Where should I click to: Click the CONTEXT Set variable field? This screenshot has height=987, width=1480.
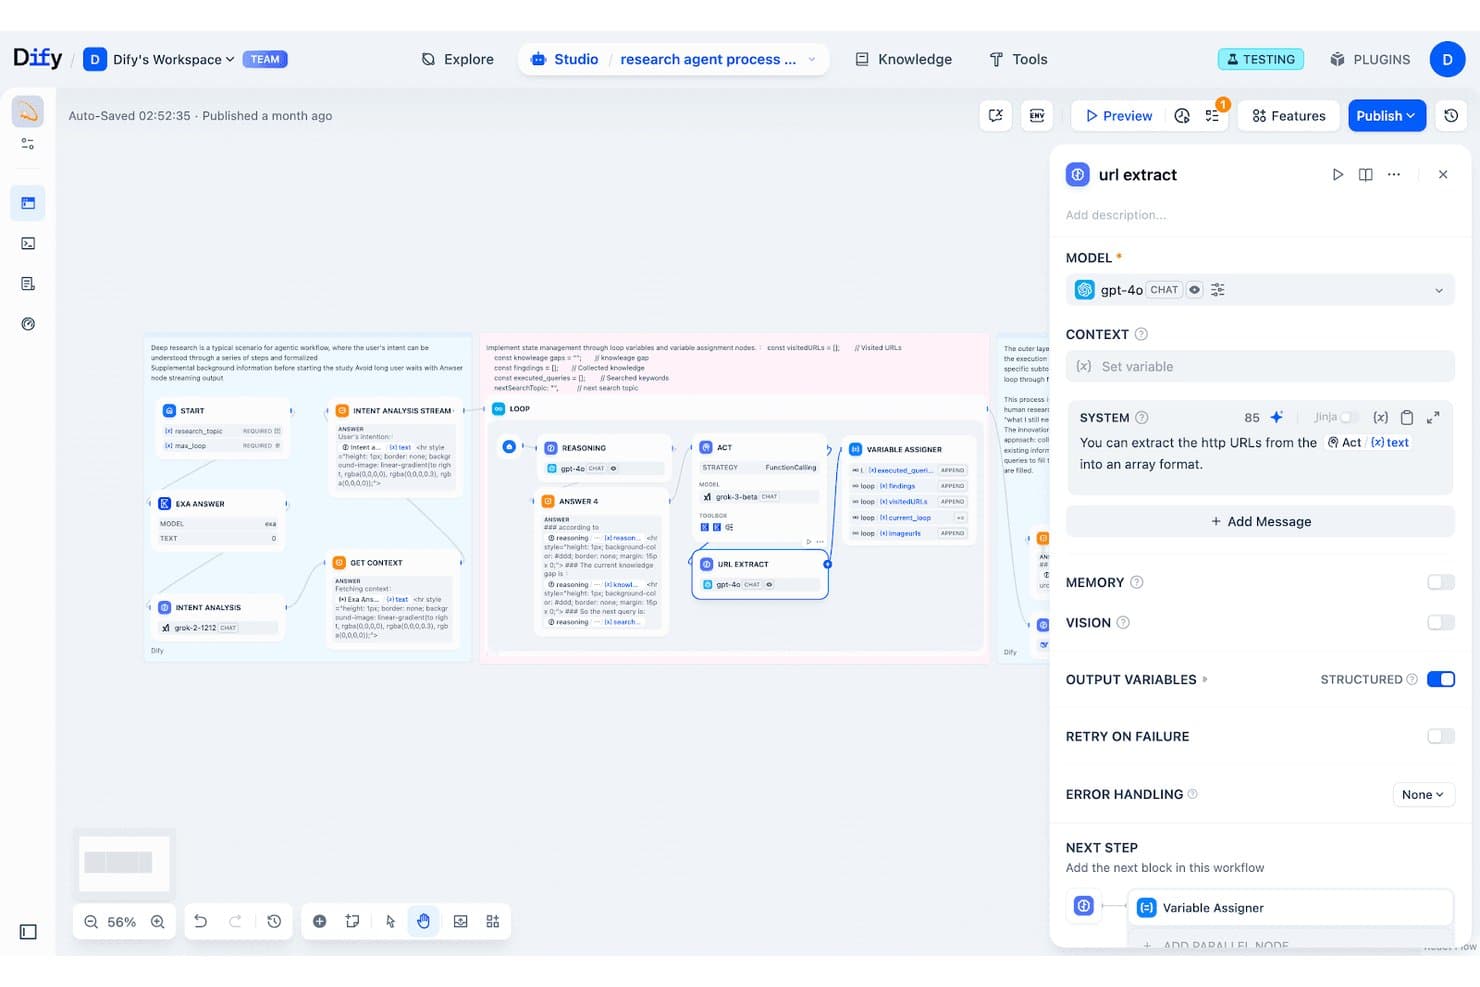(1260, 366)
